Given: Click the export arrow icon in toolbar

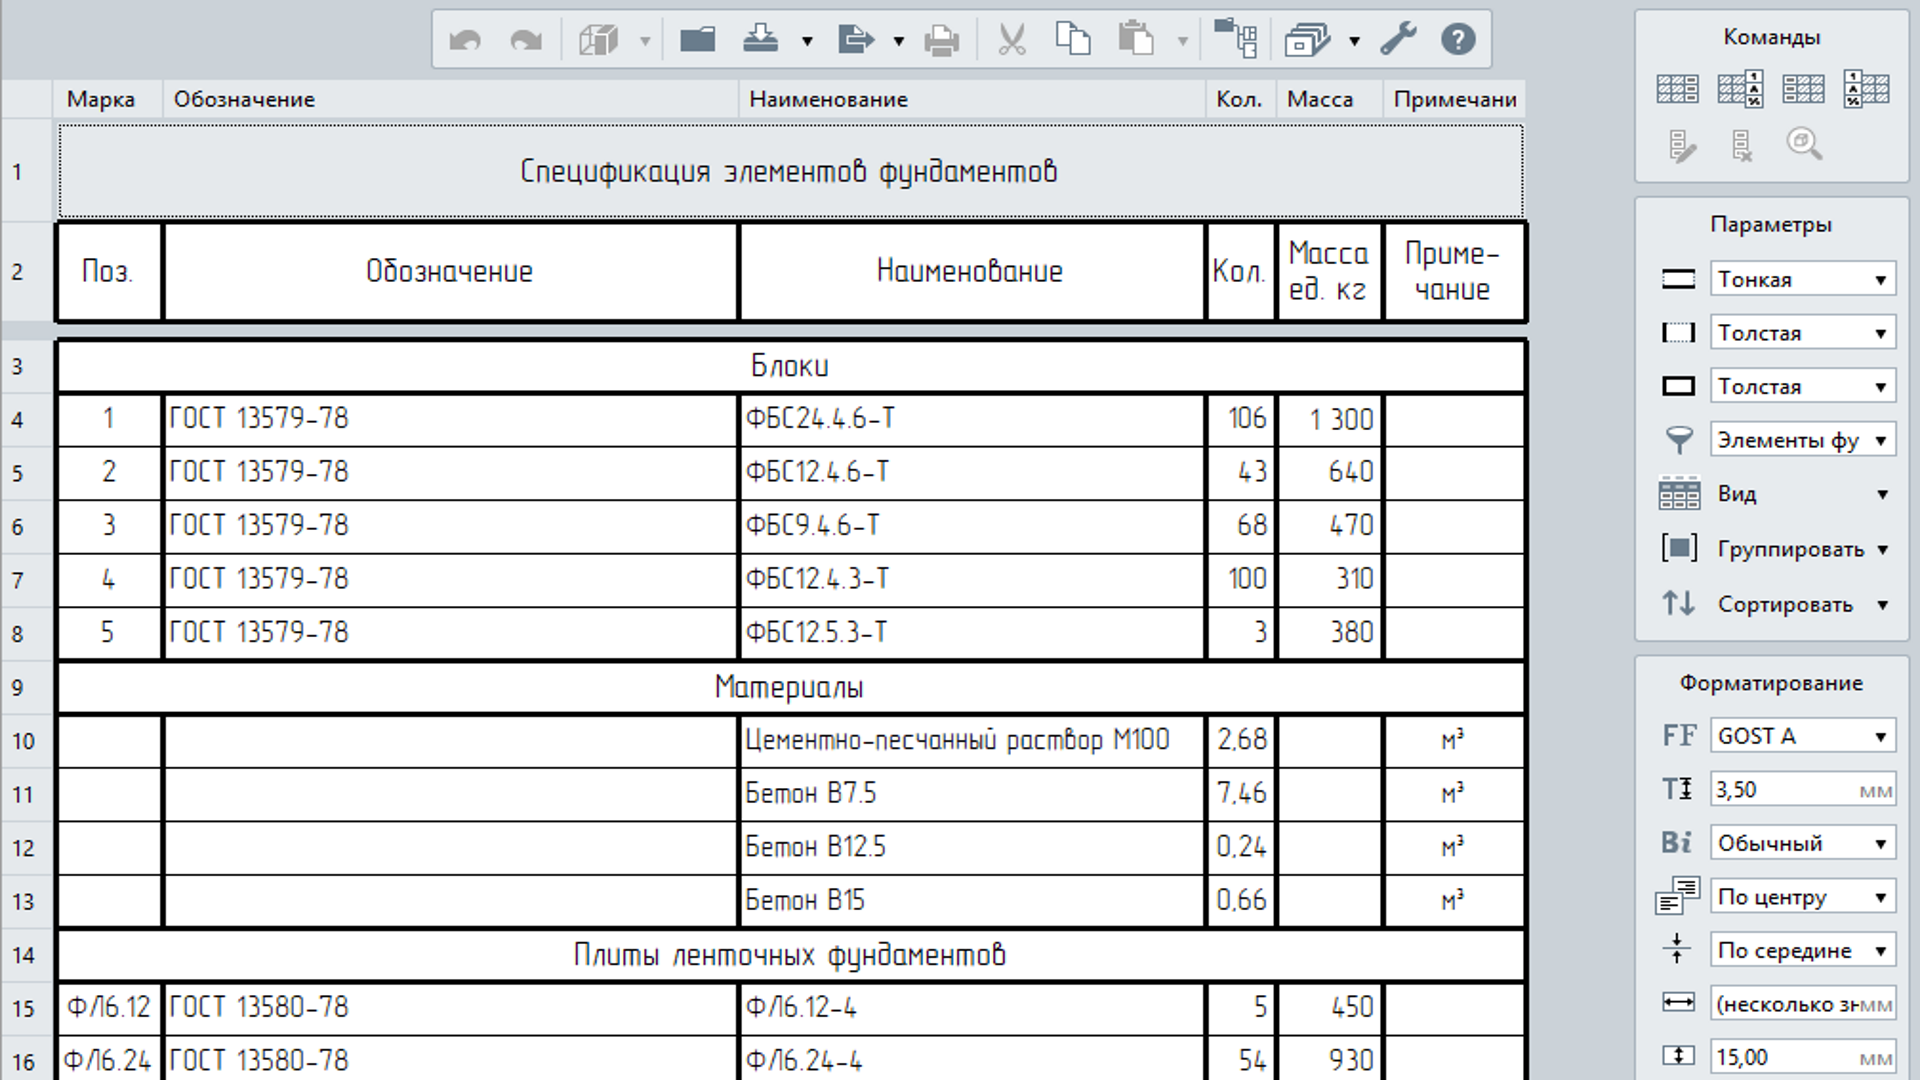Looking at the screenshot, I should click(855, 40).
